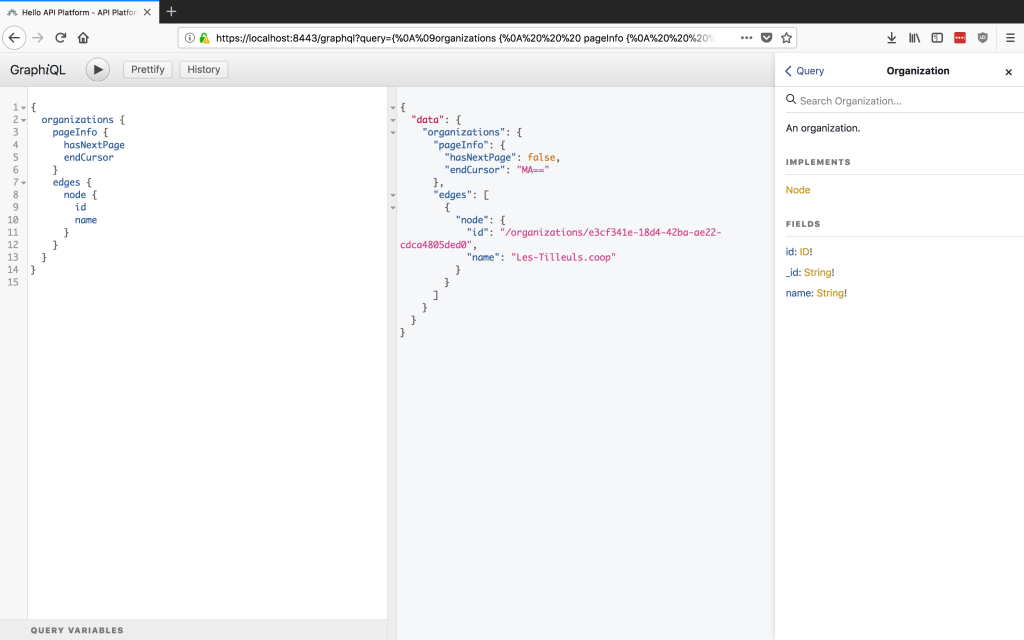Image resolution: width=1024 pixels, height=640 pixels.
Task: Collapse line 1 with its fold arrow
Action: [24, 106]
